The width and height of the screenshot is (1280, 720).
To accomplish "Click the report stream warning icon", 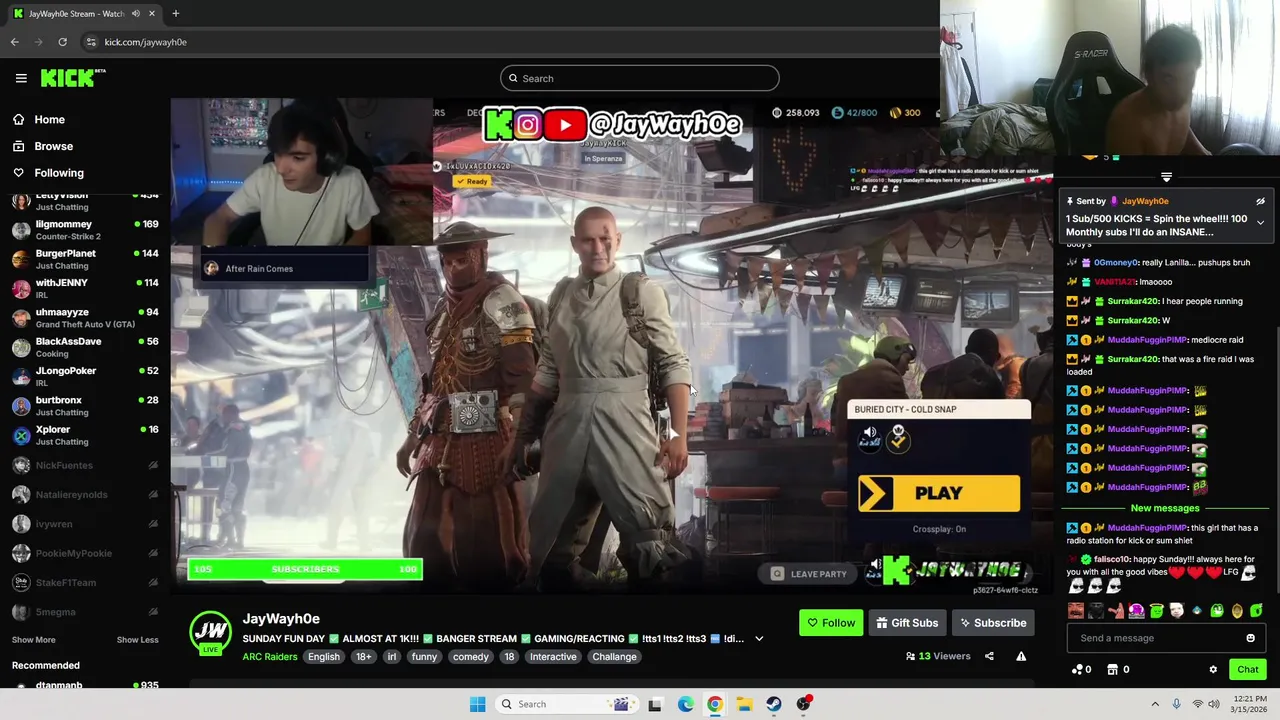I will (x=1021, y=656).
